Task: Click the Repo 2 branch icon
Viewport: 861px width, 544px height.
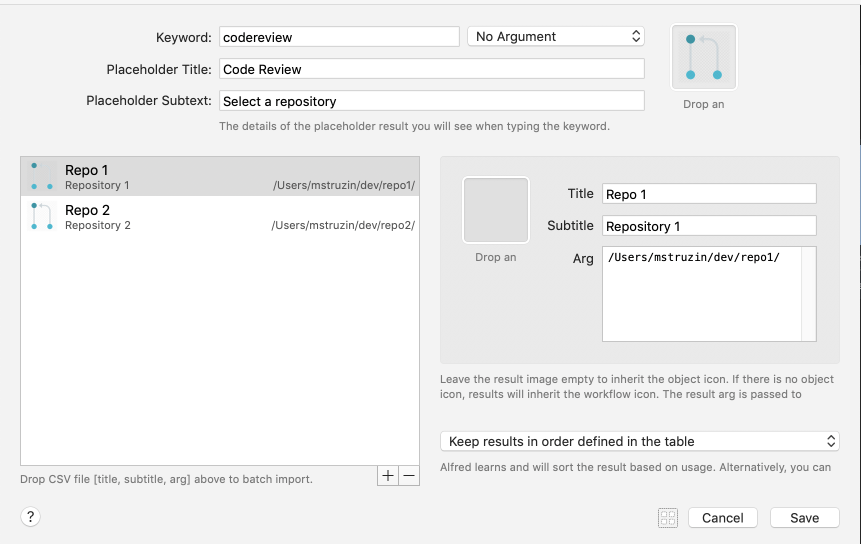Action: point(42,216)
